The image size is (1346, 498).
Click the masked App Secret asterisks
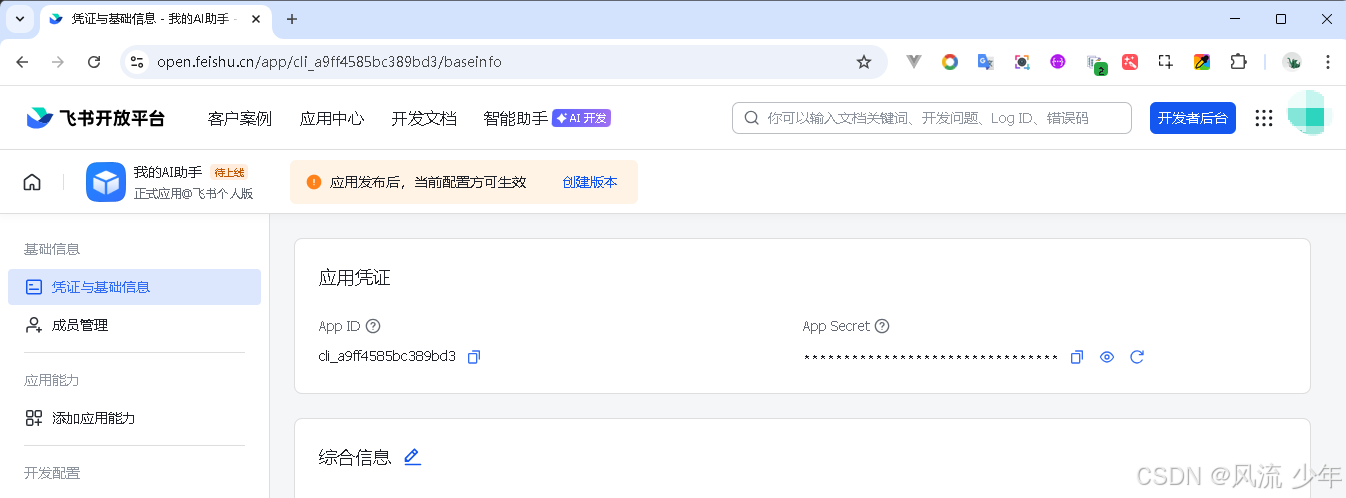(x=931, y=358)
